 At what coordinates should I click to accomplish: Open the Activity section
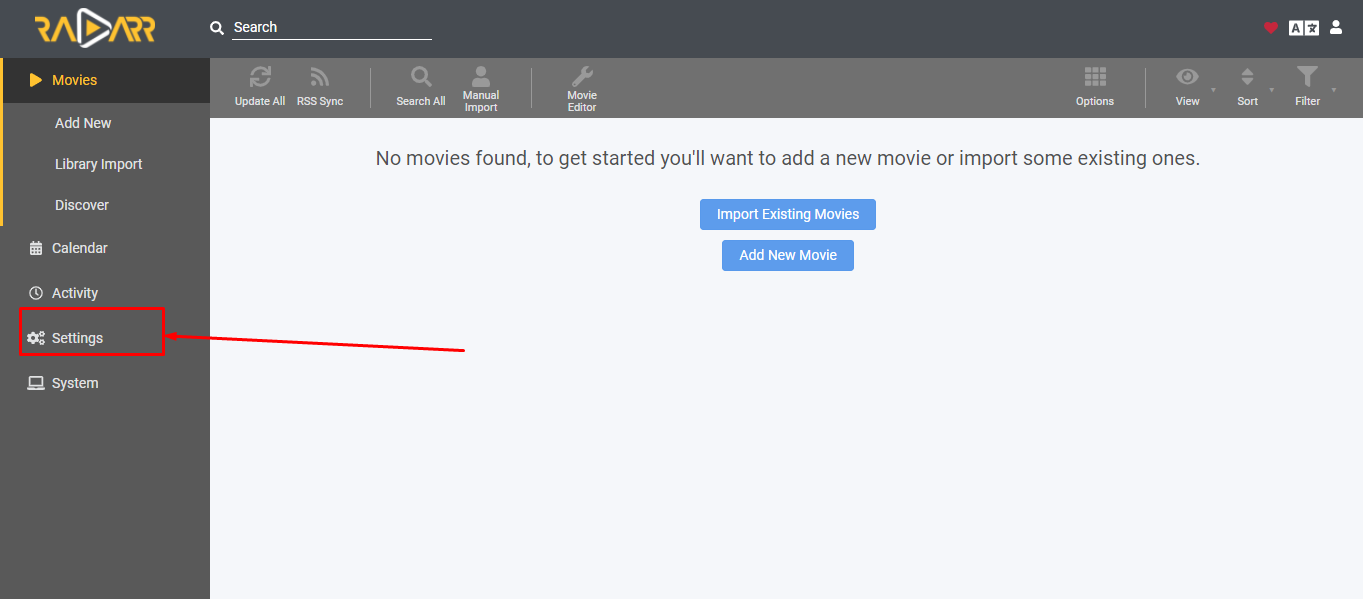[74, 292]
